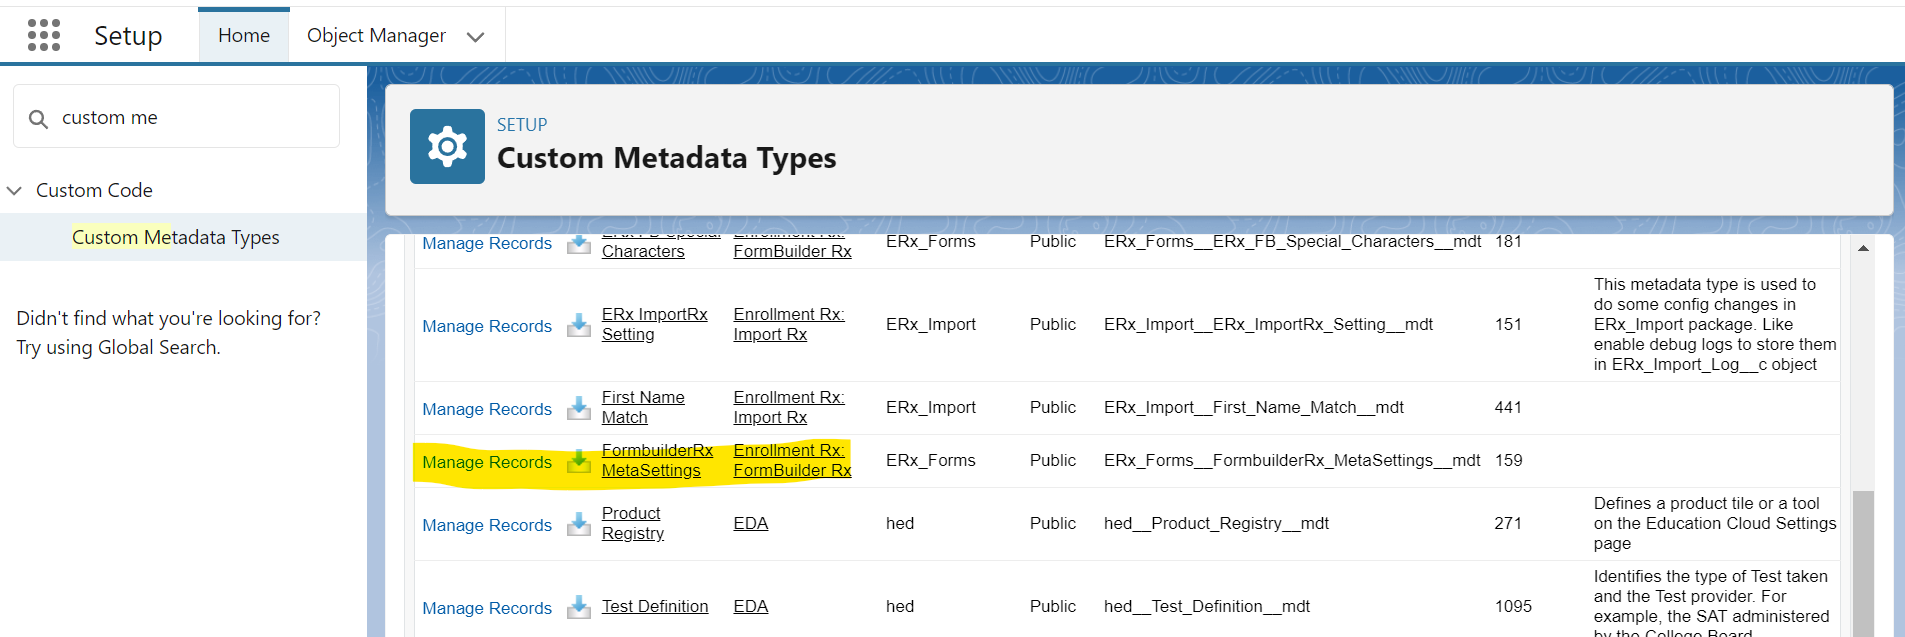Switch to the Home tab
This screenshot has height=637, width=1905.
pyautogui.click(x=244, y=35)
